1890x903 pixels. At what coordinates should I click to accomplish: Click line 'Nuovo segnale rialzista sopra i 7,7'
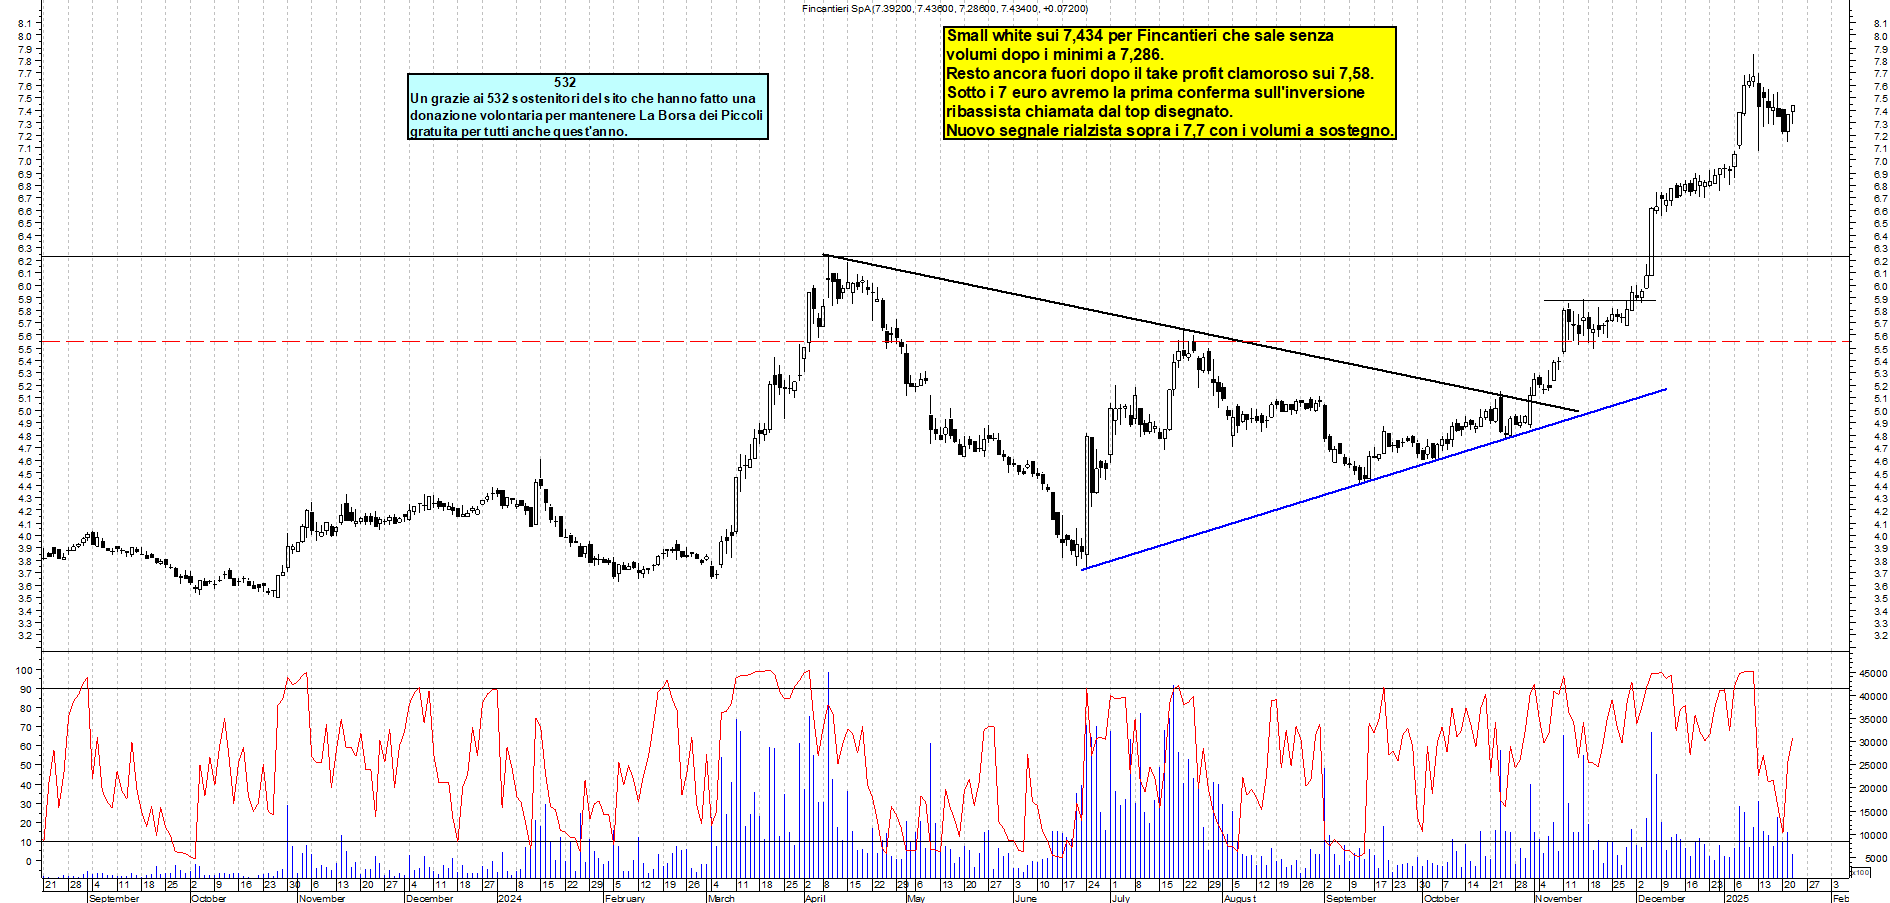tap(1169, 131)
